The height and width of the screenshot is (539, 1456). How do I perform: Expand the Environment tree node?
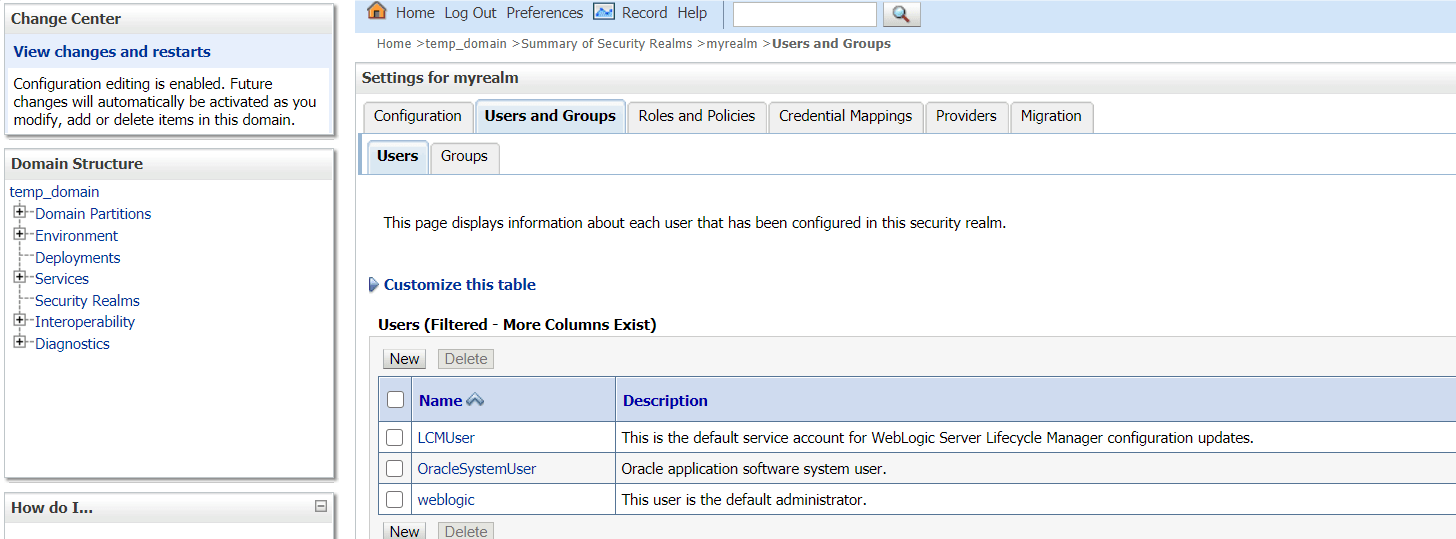pyautogui.click(x=19, y=235)
